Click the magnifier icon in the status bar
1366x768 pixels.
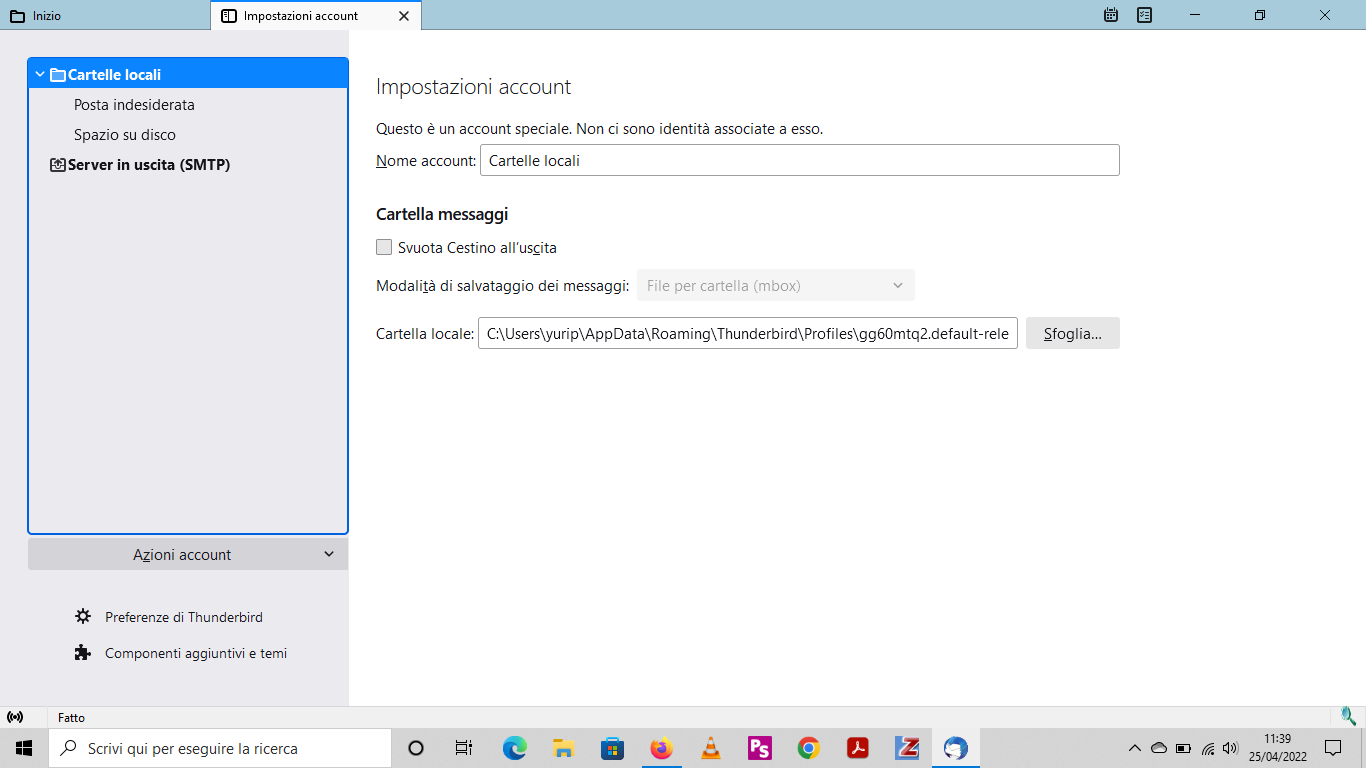pos(1349,716)
